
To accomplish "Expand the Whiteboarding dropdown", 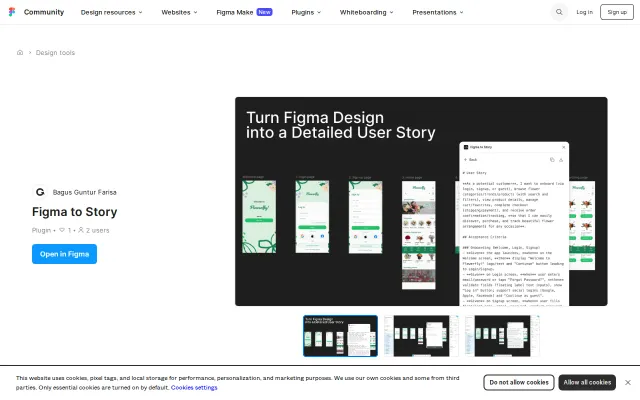I will click(x=367, y=12).
